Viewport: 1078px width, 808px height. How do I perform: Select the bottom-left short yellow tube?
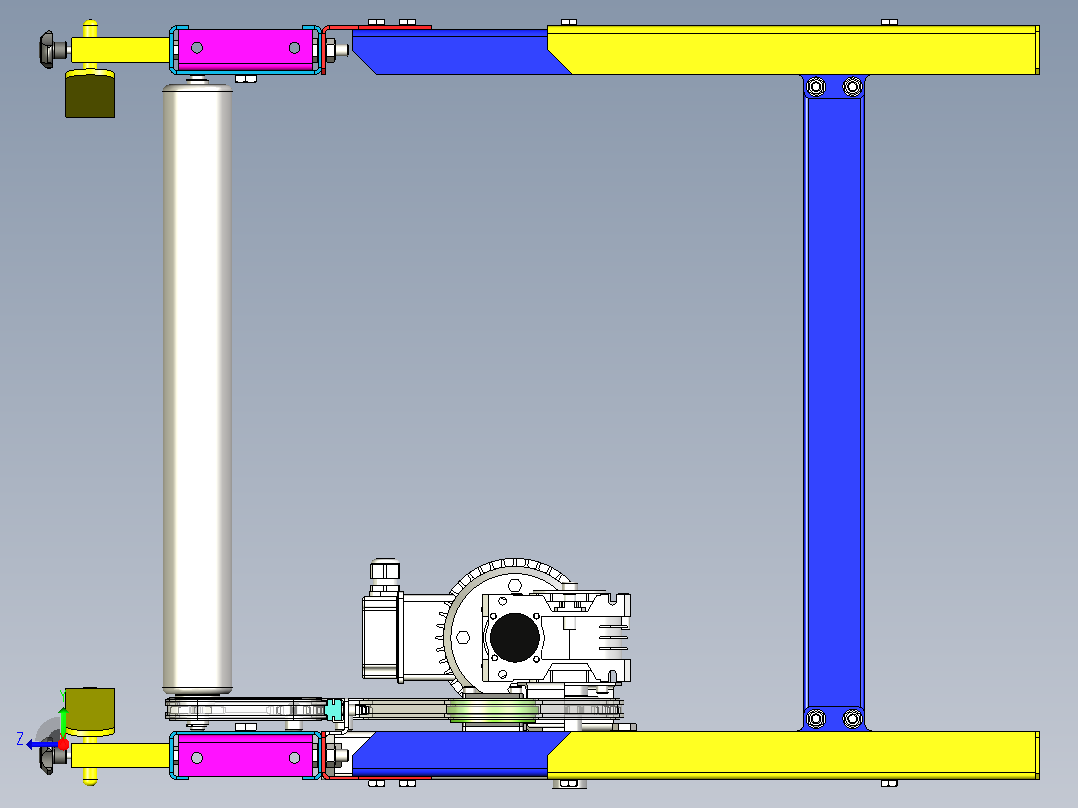[120, 755]
